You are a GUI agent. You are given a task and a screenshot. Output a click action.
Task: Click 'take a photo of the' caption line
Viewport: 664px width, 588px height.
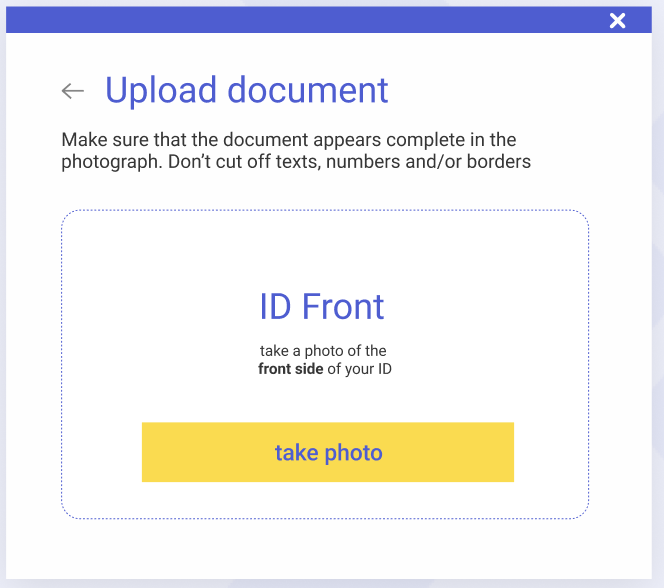[323, 351]
